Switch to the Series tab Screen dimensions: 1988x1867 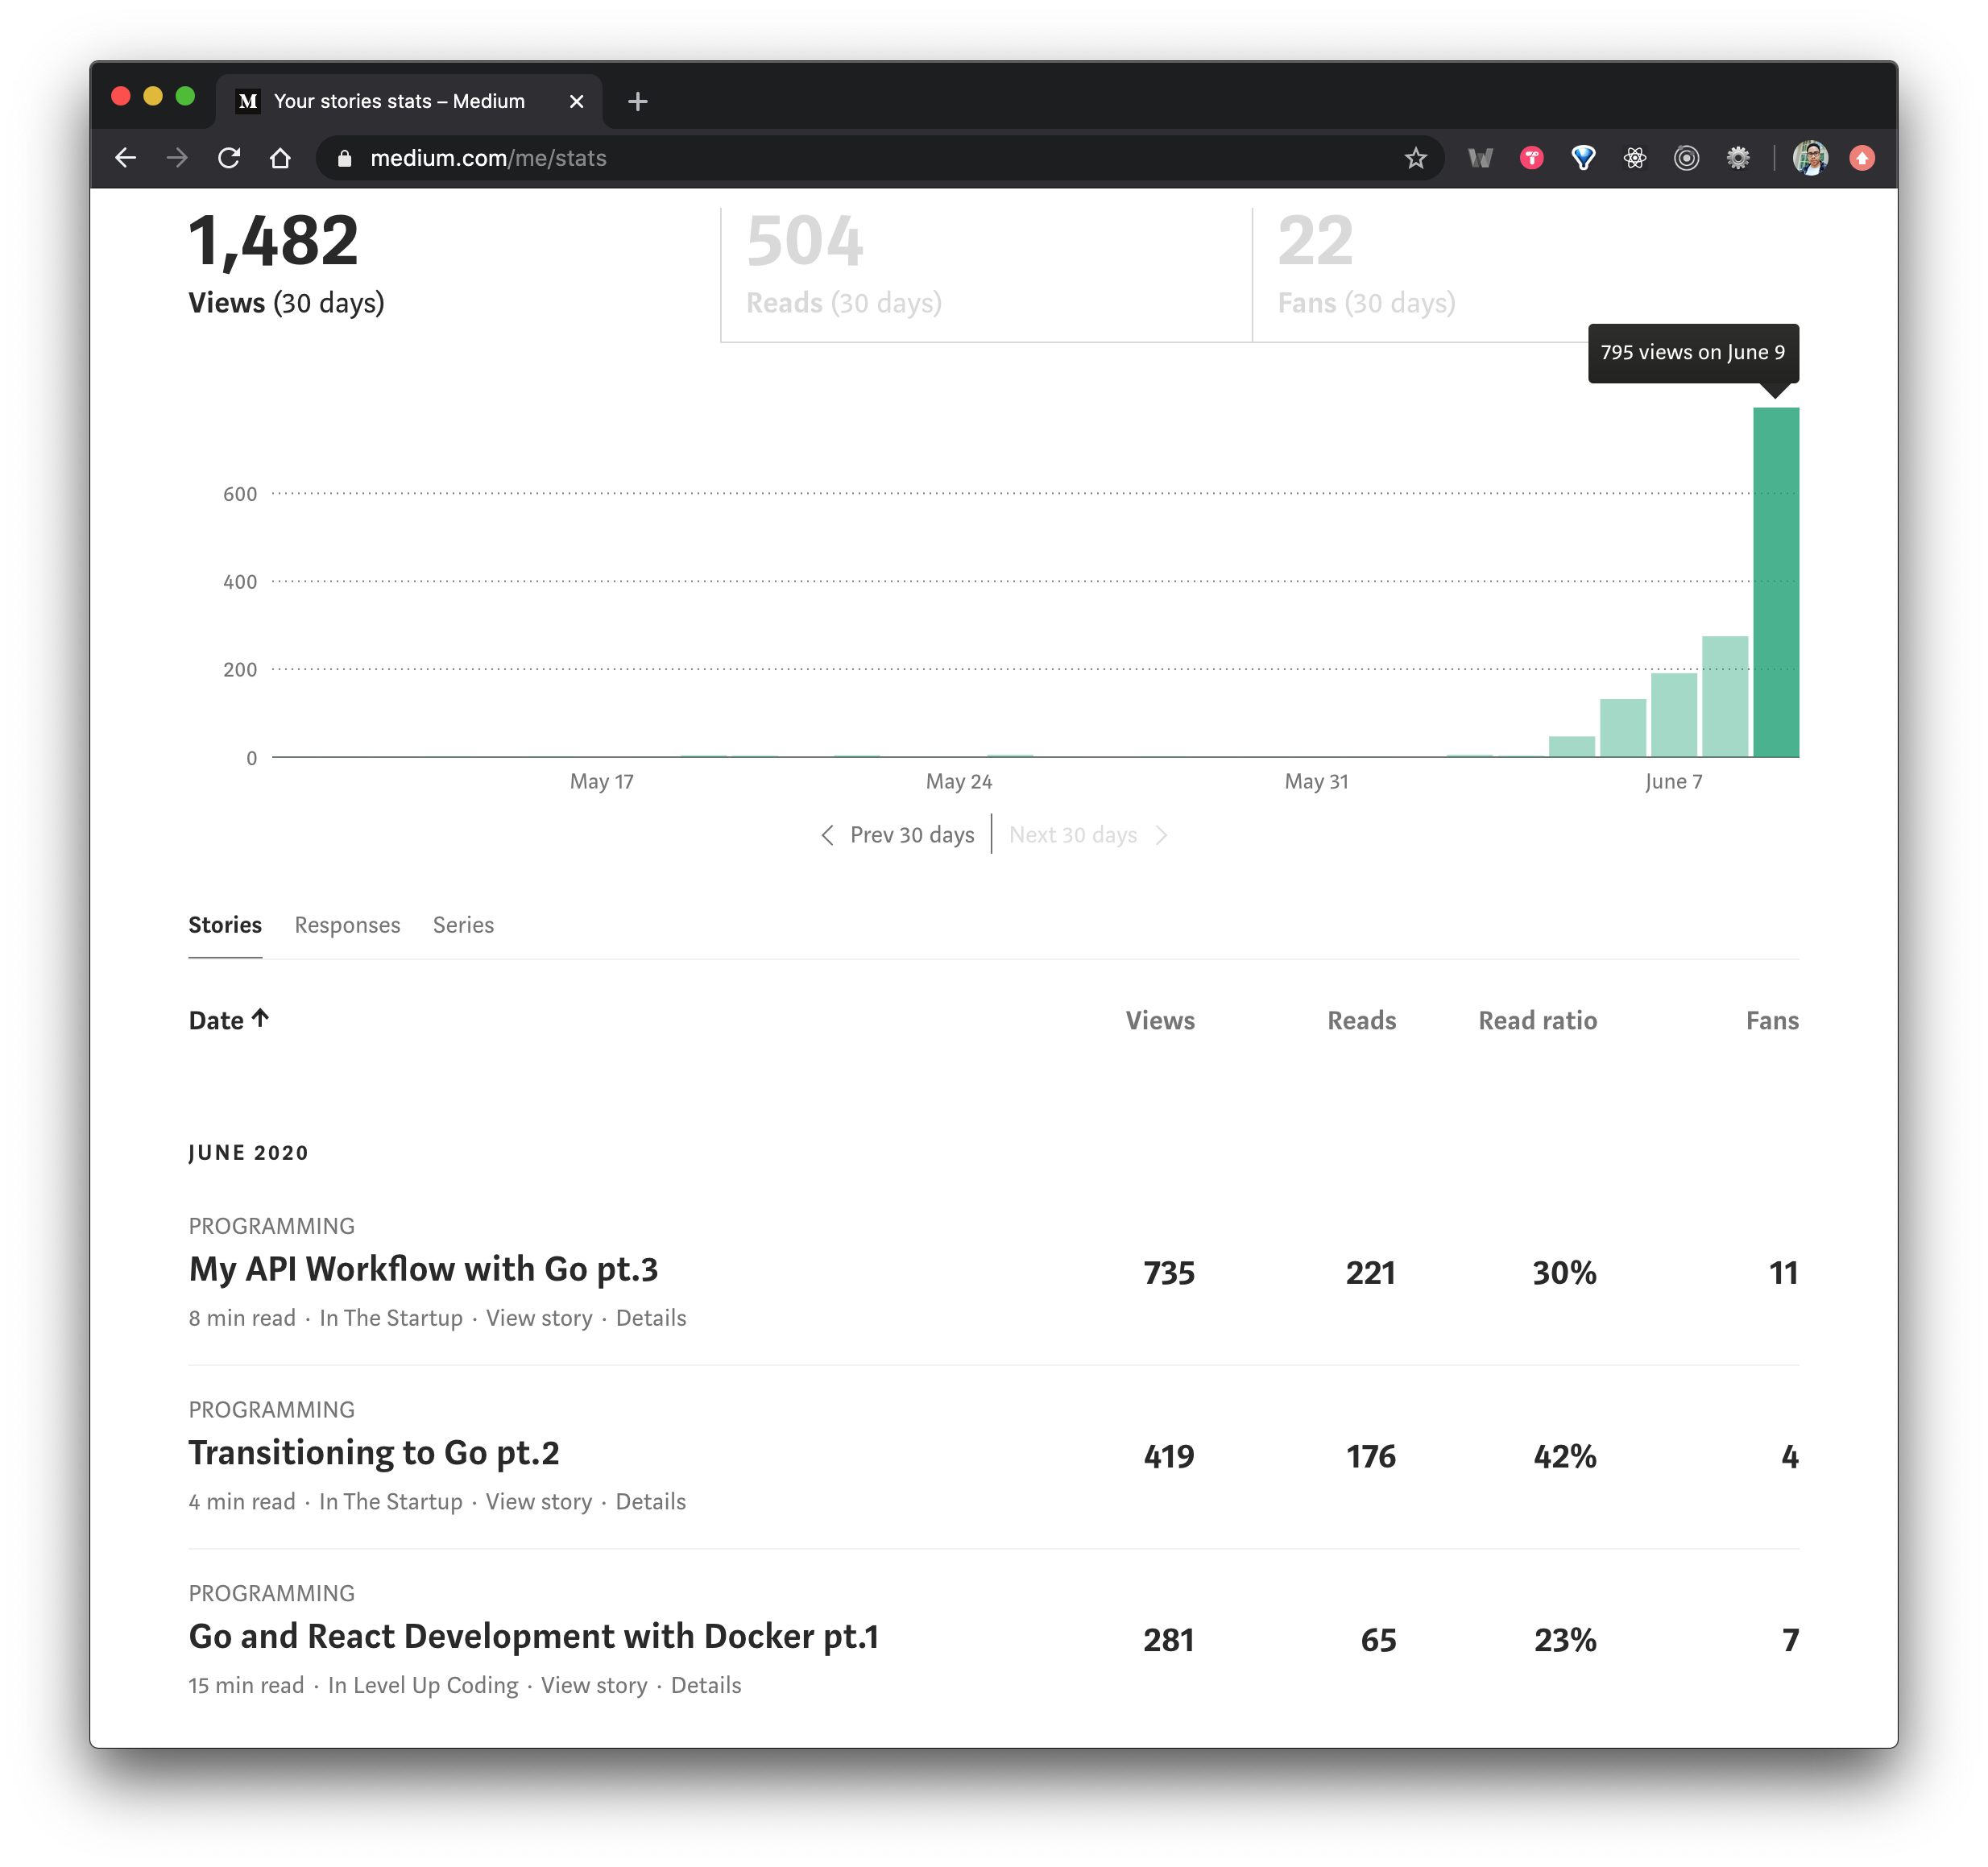463,925
